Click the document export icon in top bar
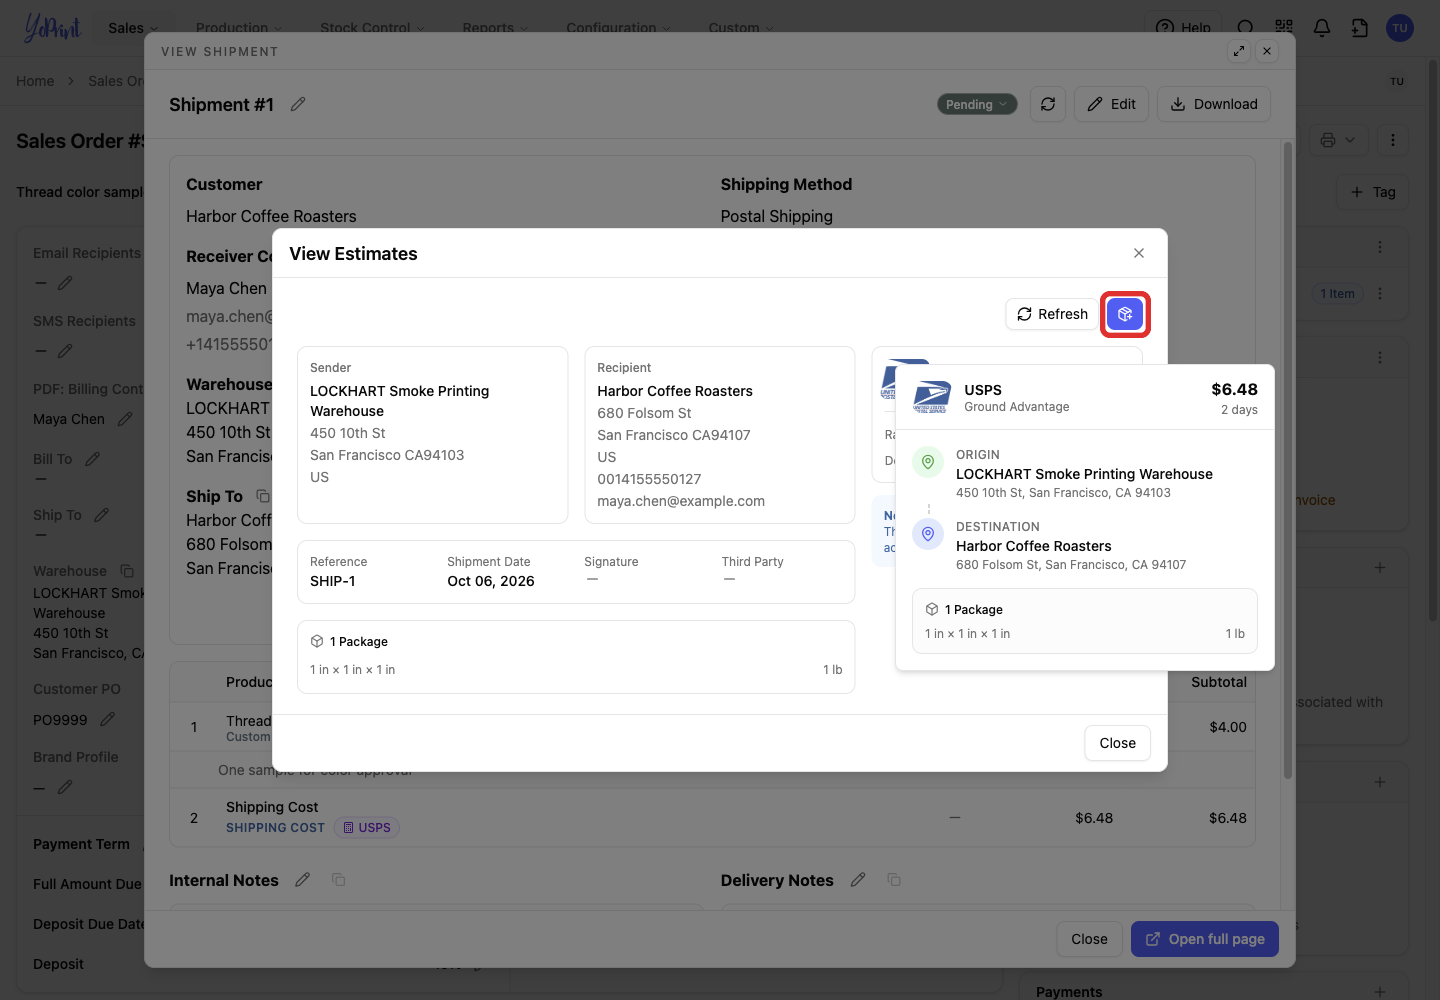This screenshot has width=1440, height=1000. point(1360,28)
